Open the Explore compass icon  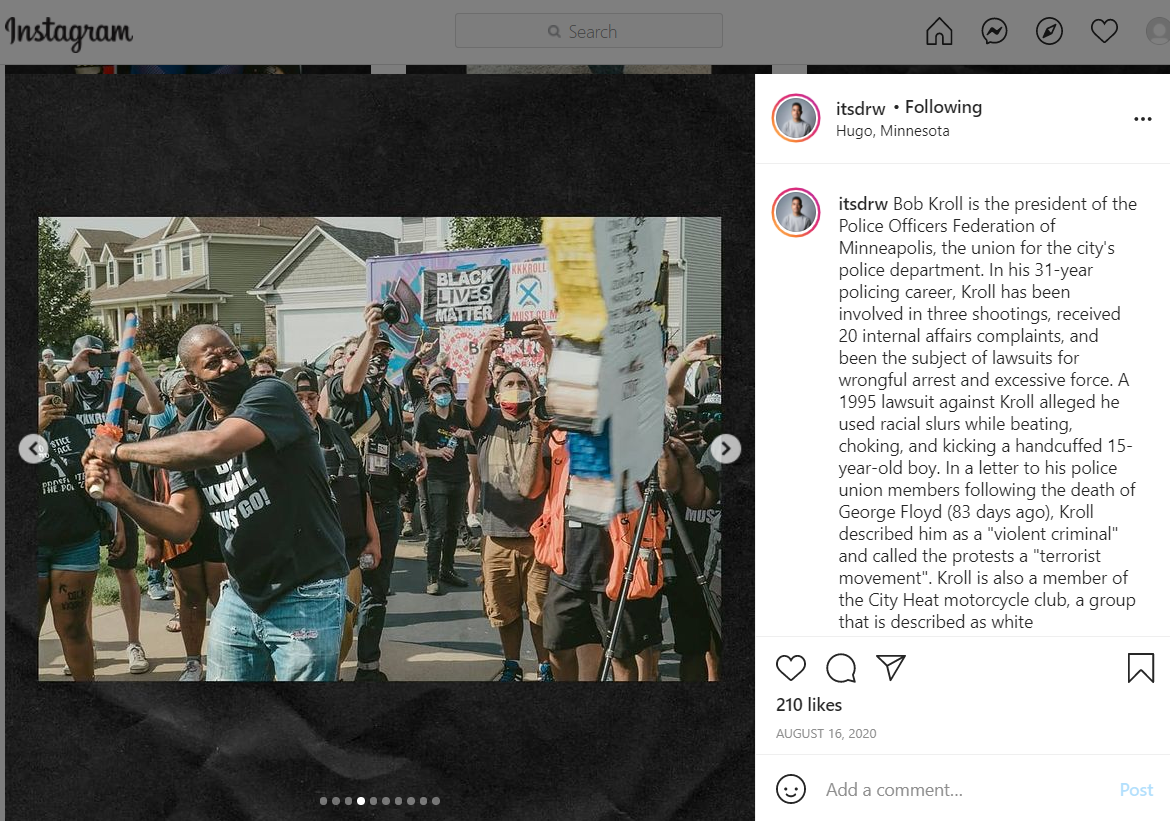(x=1049, y=31)
